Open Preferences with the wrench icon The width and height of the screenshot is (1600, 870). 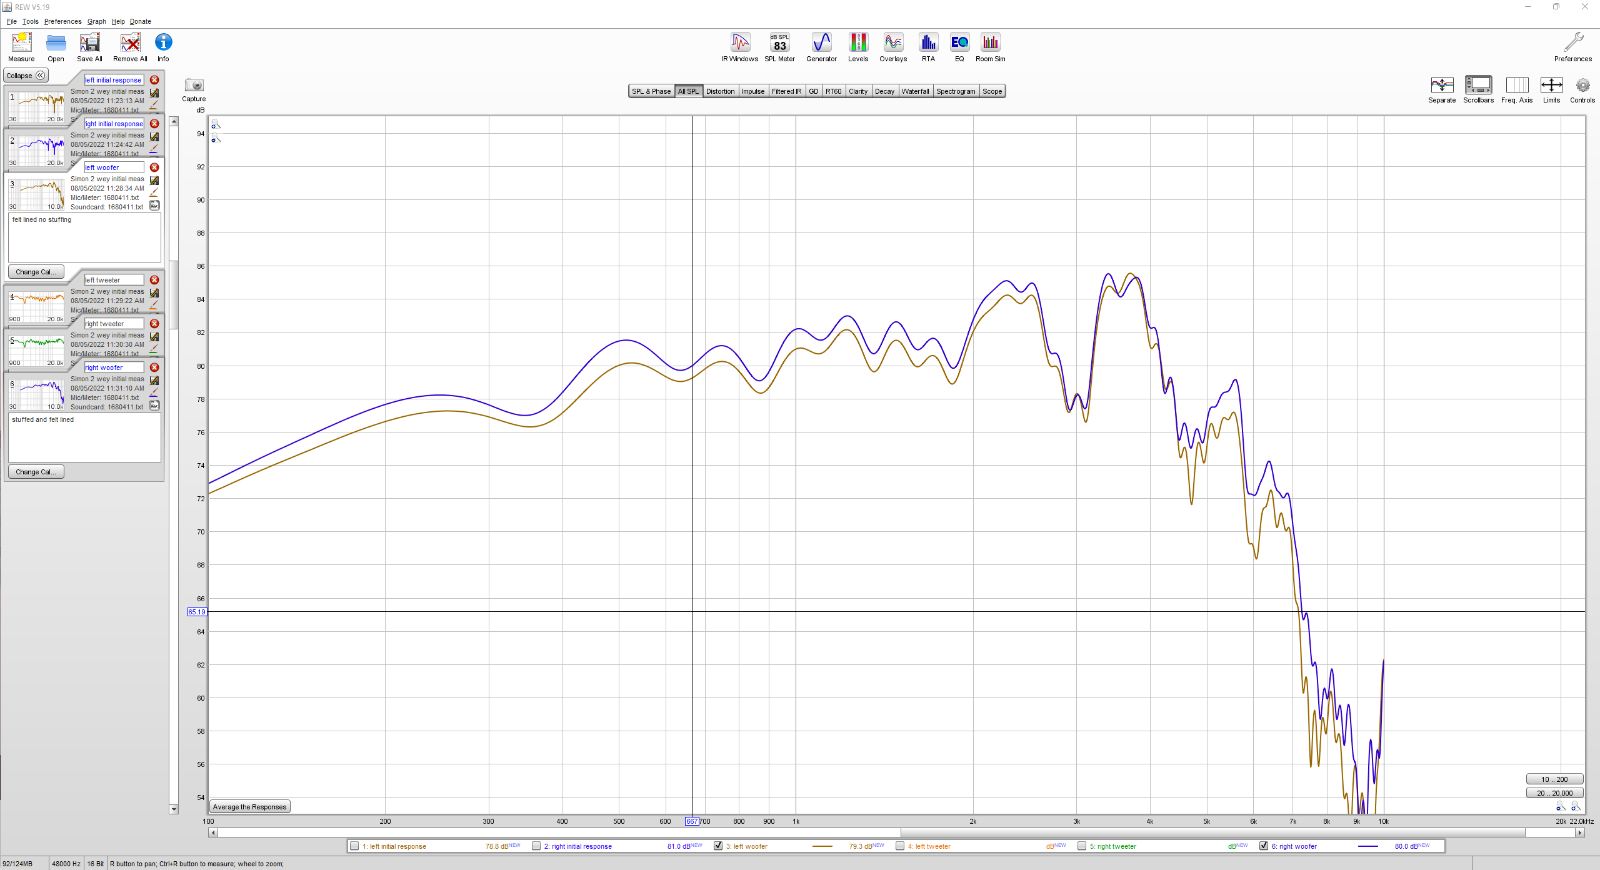pos(1573,46)
